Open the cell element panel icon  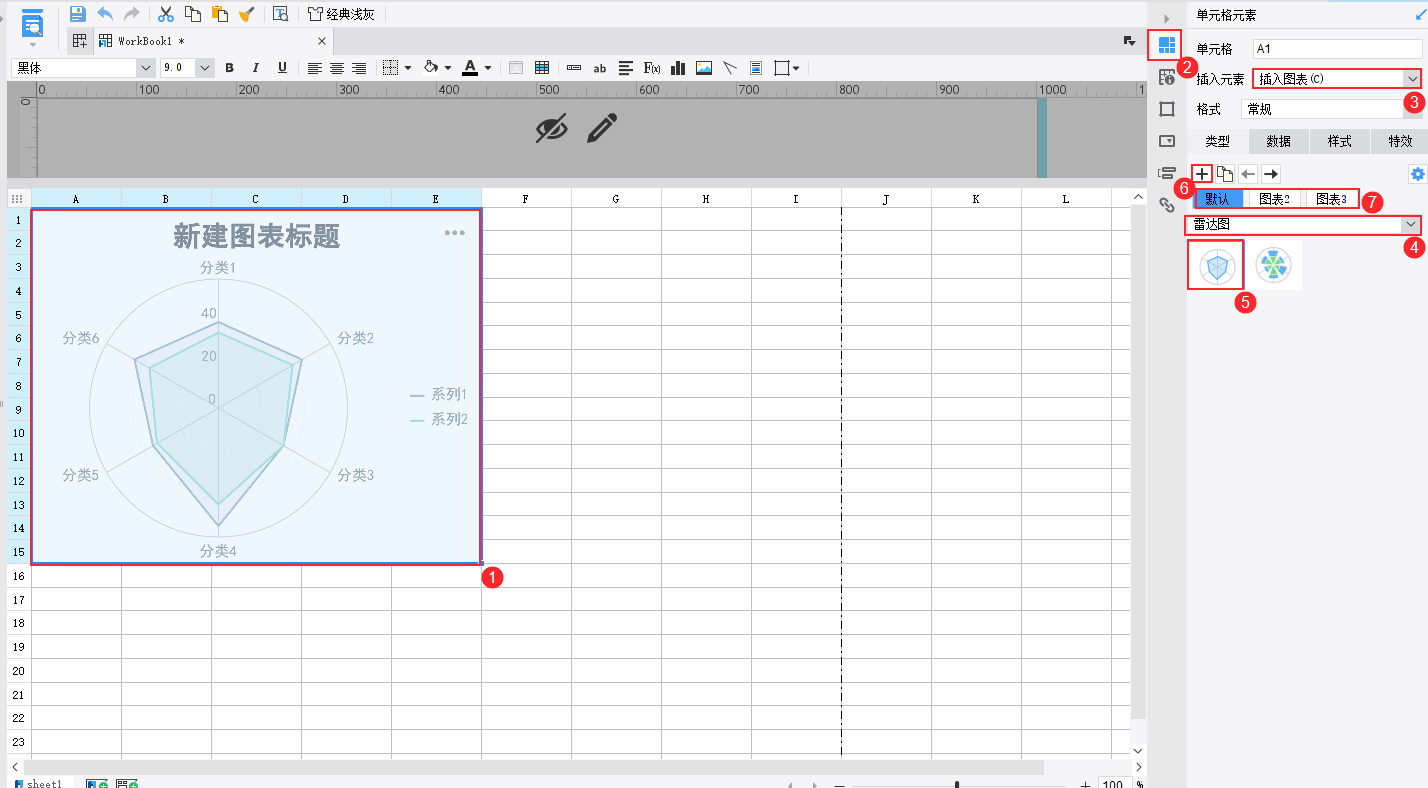1166,45
